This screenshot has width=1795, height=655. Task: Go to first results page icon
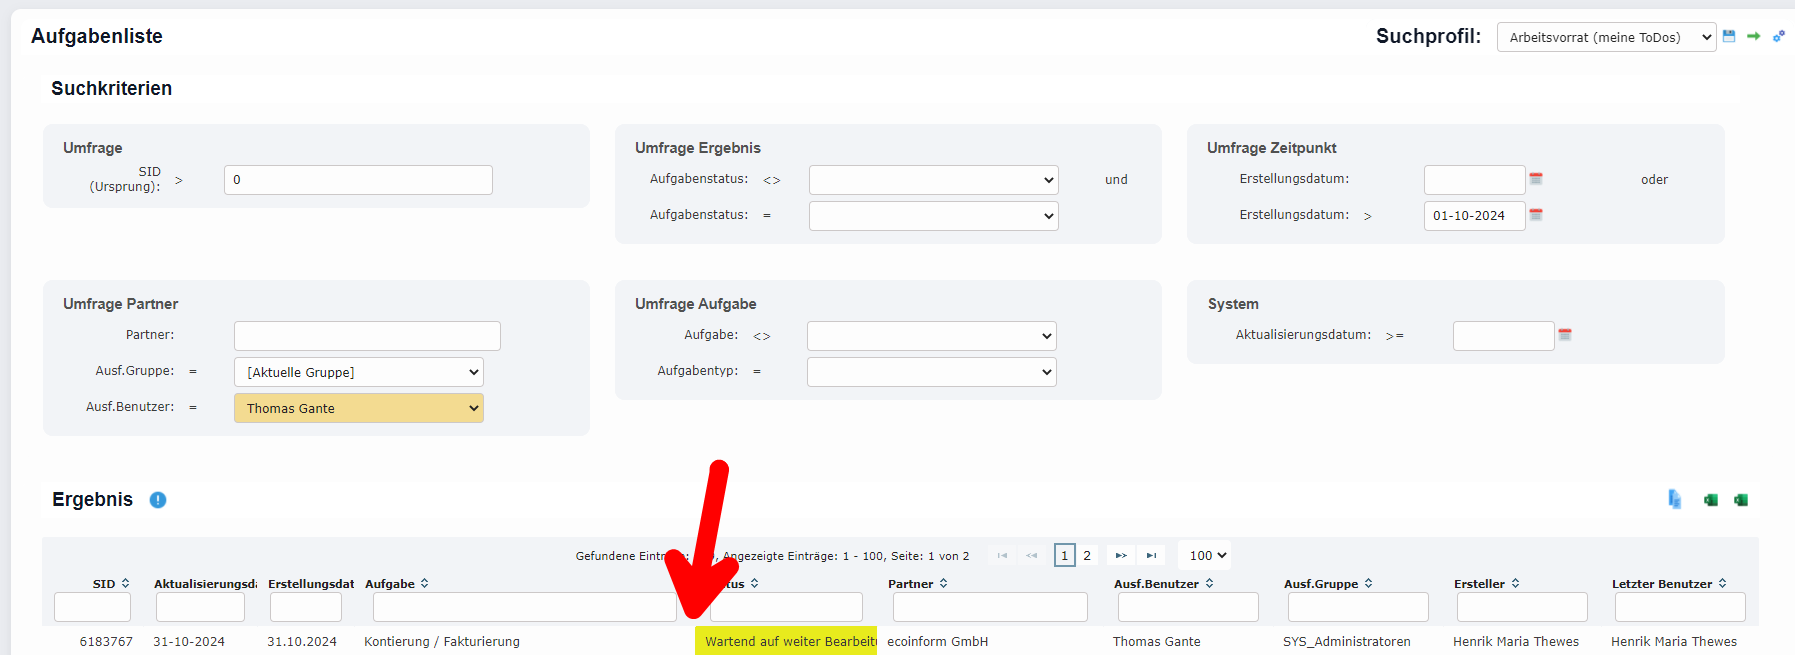click(1002, 555)
